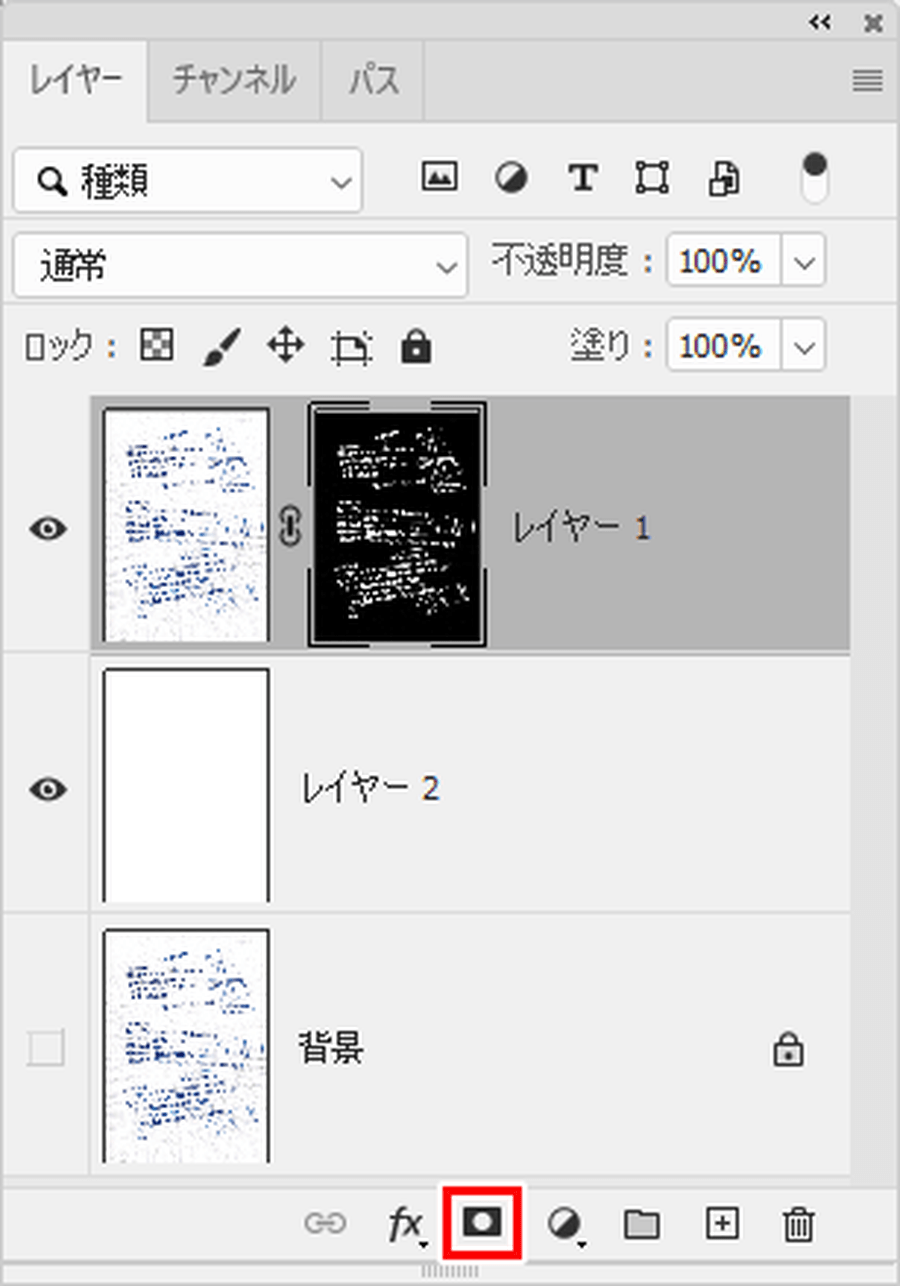This screenshot has height=1286, width=900.
Task: Filter for type layers T icon
Action: coord(582,178)
